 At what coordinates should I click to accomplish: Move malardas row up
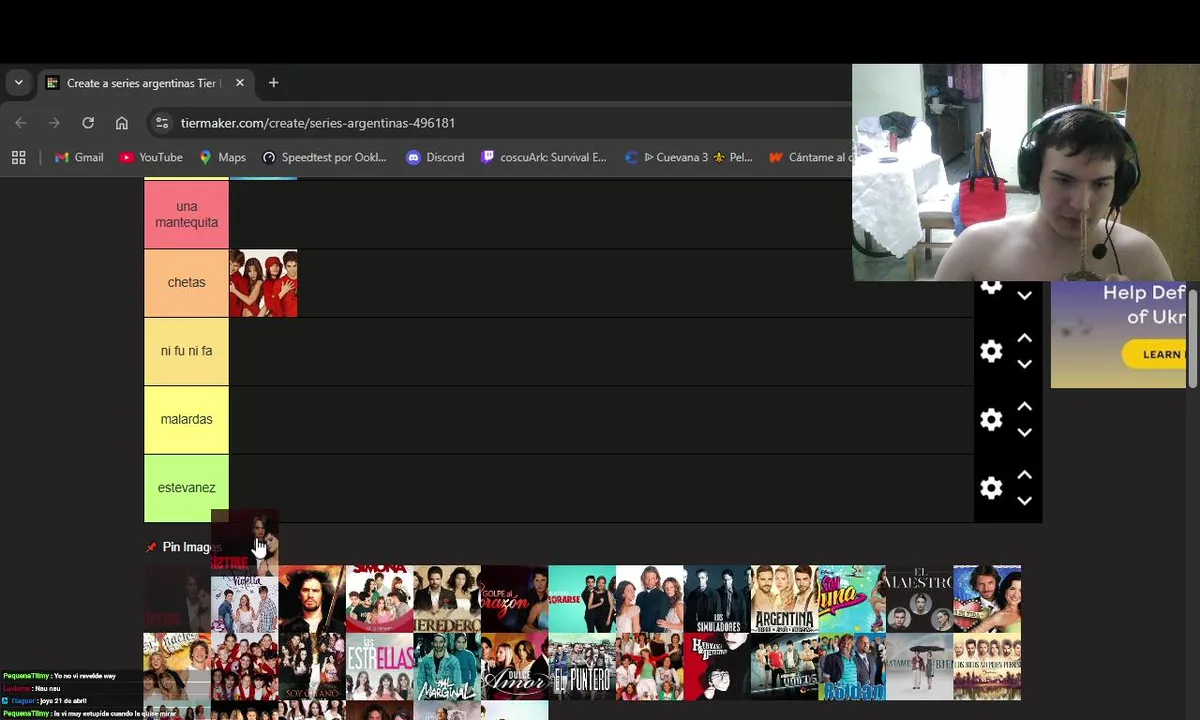(1024, 407)
